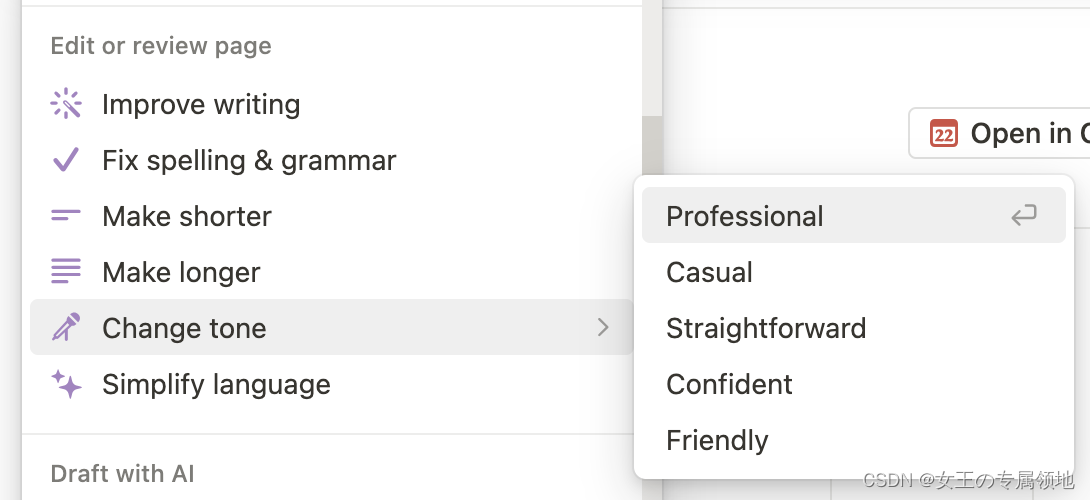Choose the Friendly tone option
The height and width of the screenshot is (500, 1090).
pos(717,440)
